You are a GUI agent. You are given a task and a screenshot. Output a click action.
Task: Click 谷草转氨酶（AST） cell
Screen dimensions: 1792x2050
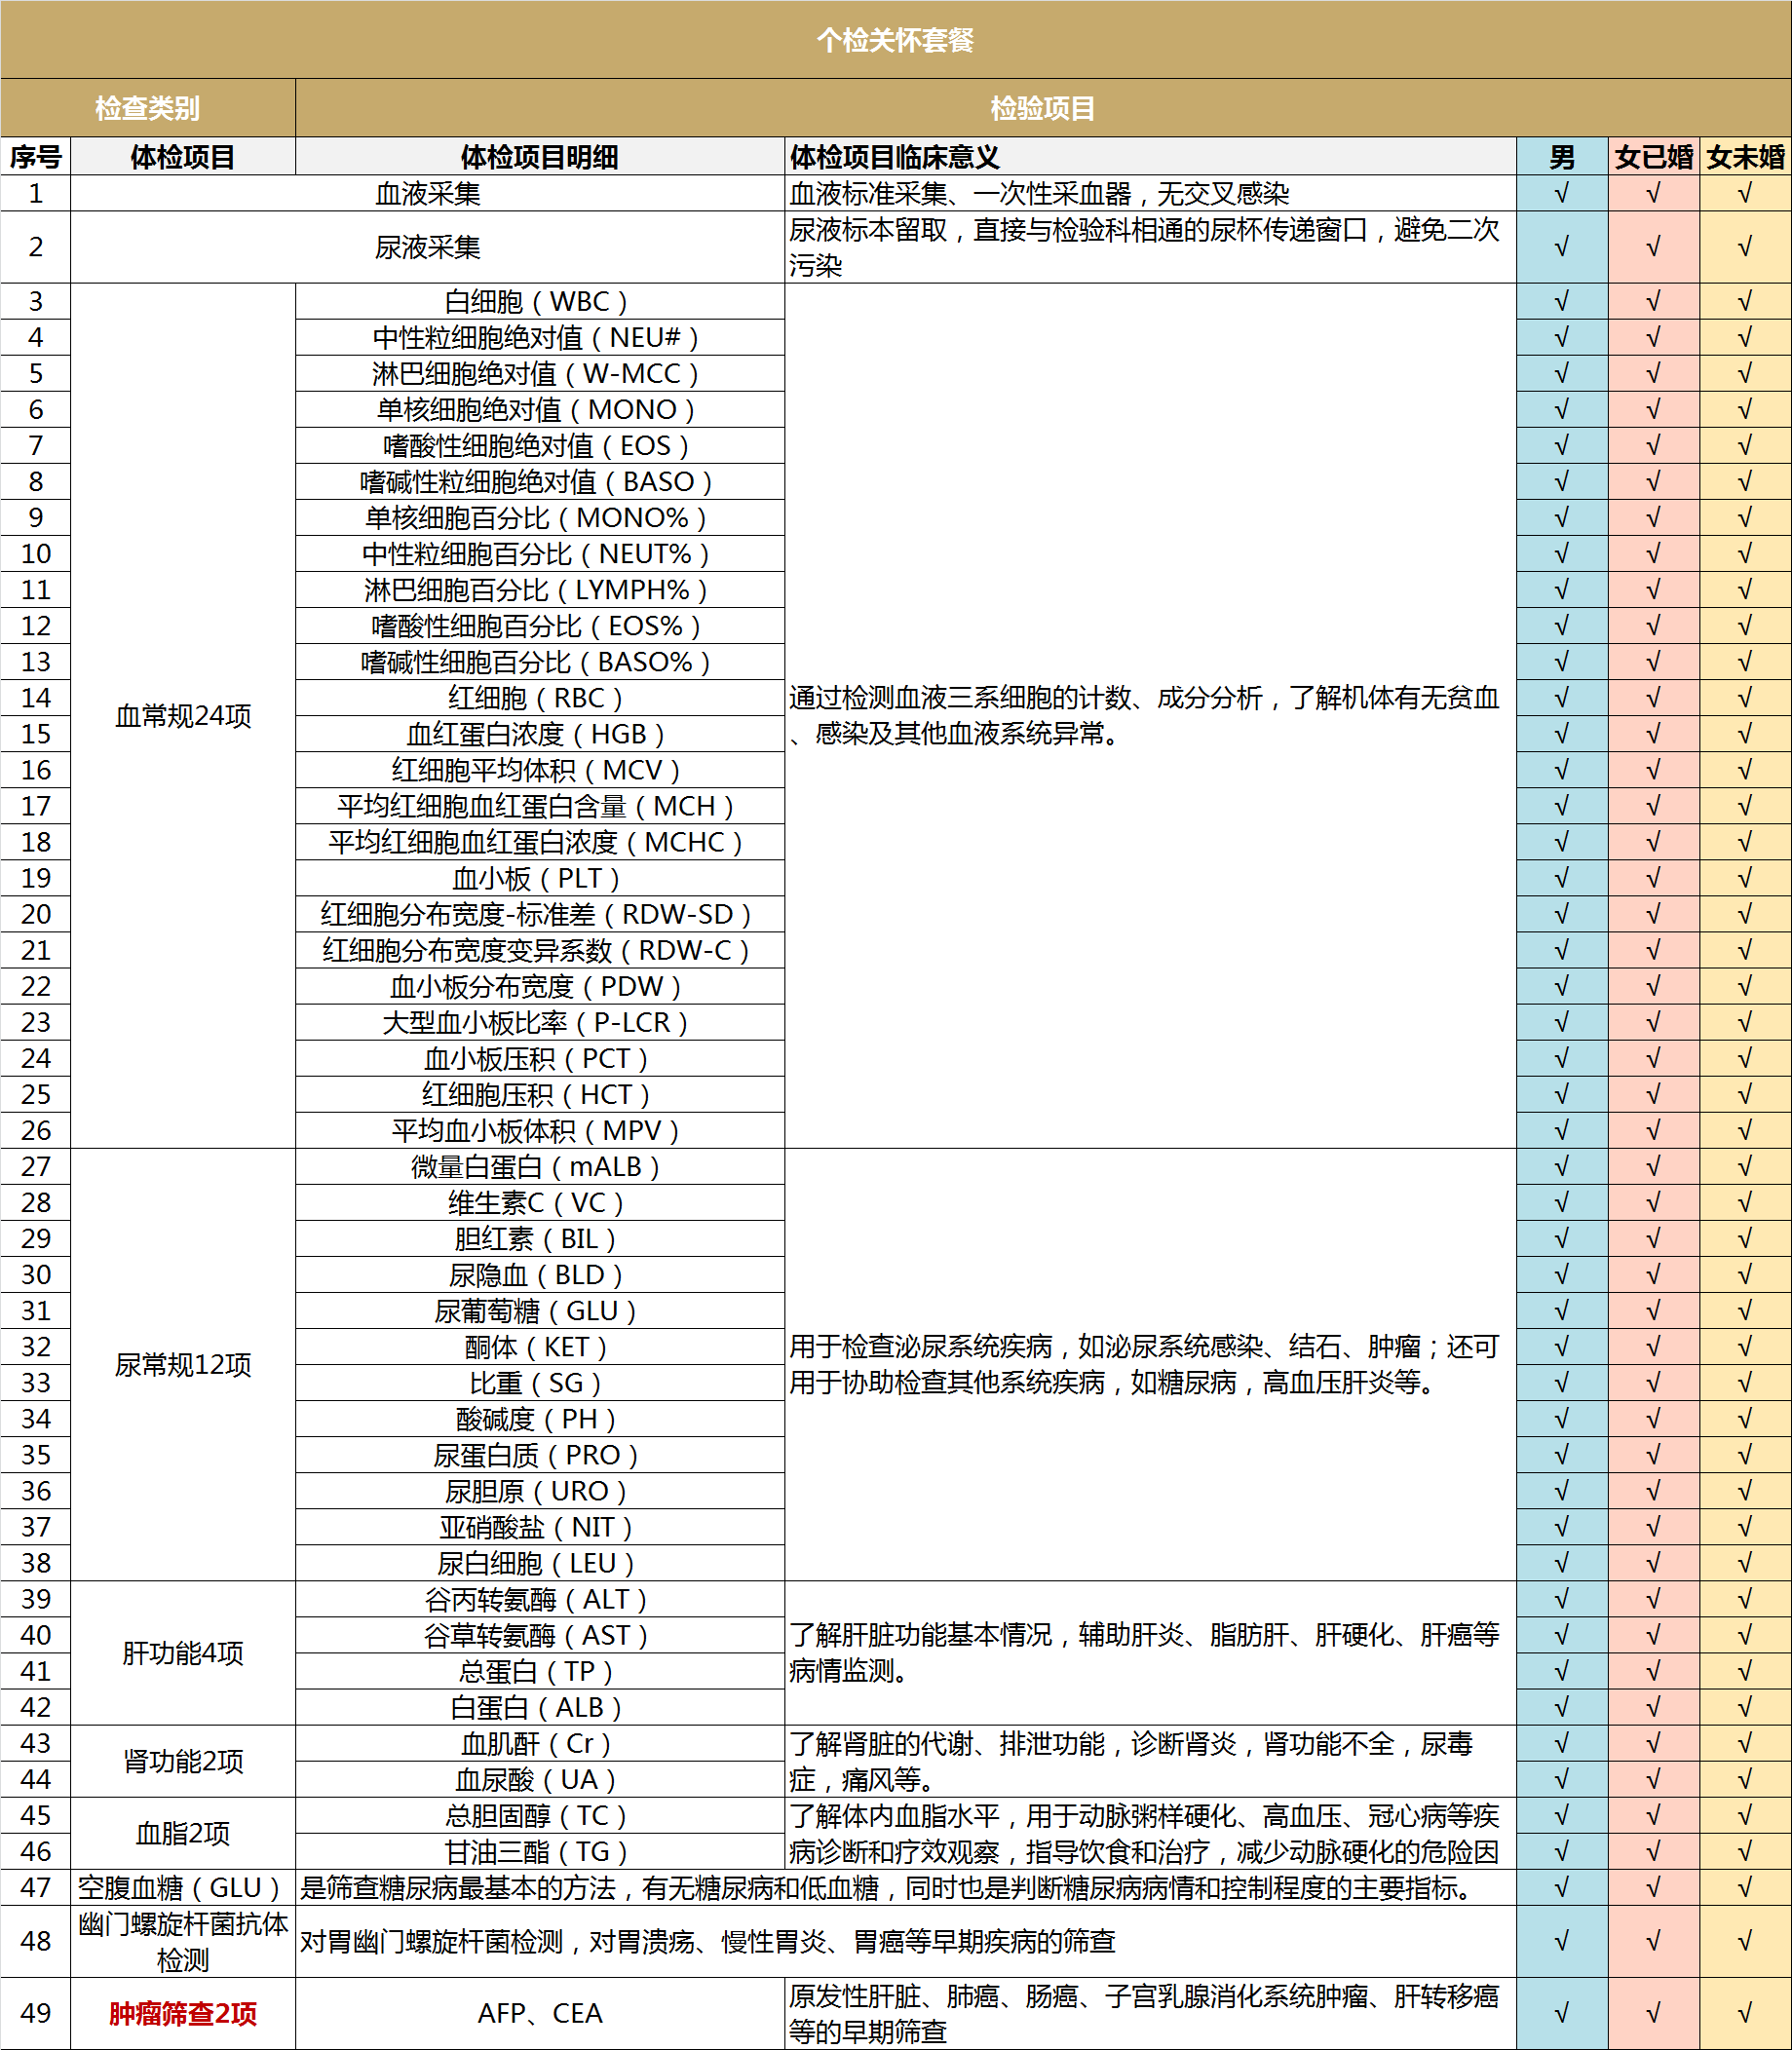click(540, 1636)
